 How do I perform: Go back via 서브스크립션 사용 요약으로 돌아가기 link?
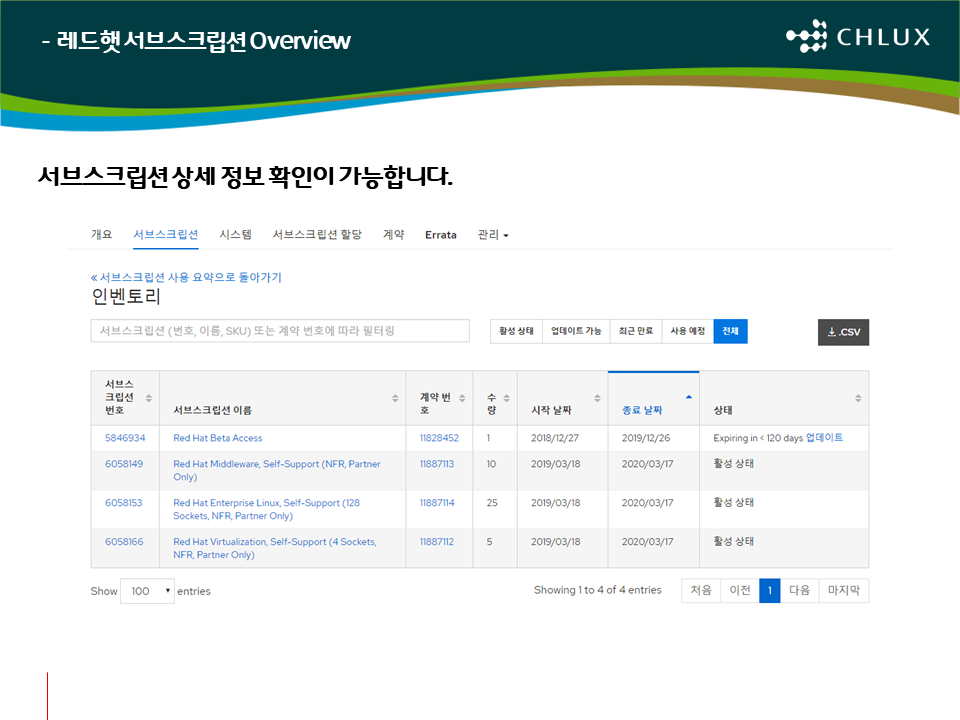point(186,277)
